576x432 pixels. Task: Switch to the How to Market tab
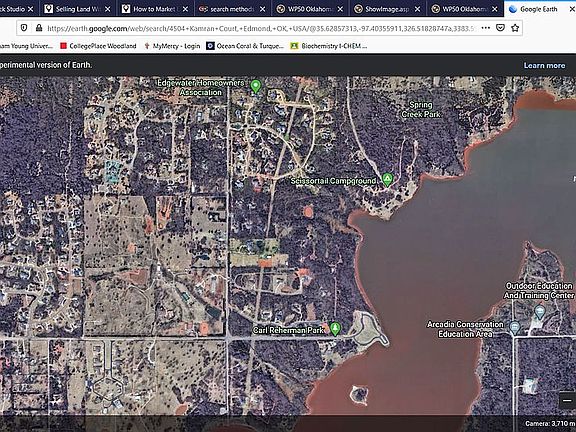155,9
